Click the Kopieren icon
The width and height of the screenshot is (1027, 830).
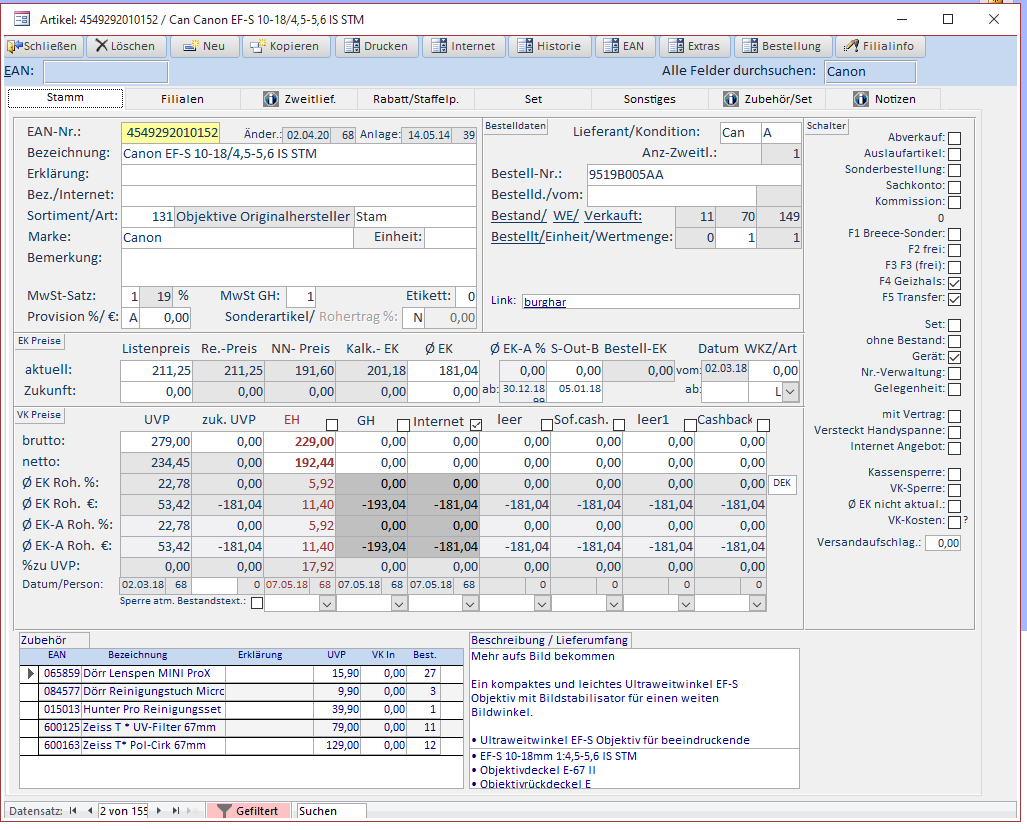258,46
